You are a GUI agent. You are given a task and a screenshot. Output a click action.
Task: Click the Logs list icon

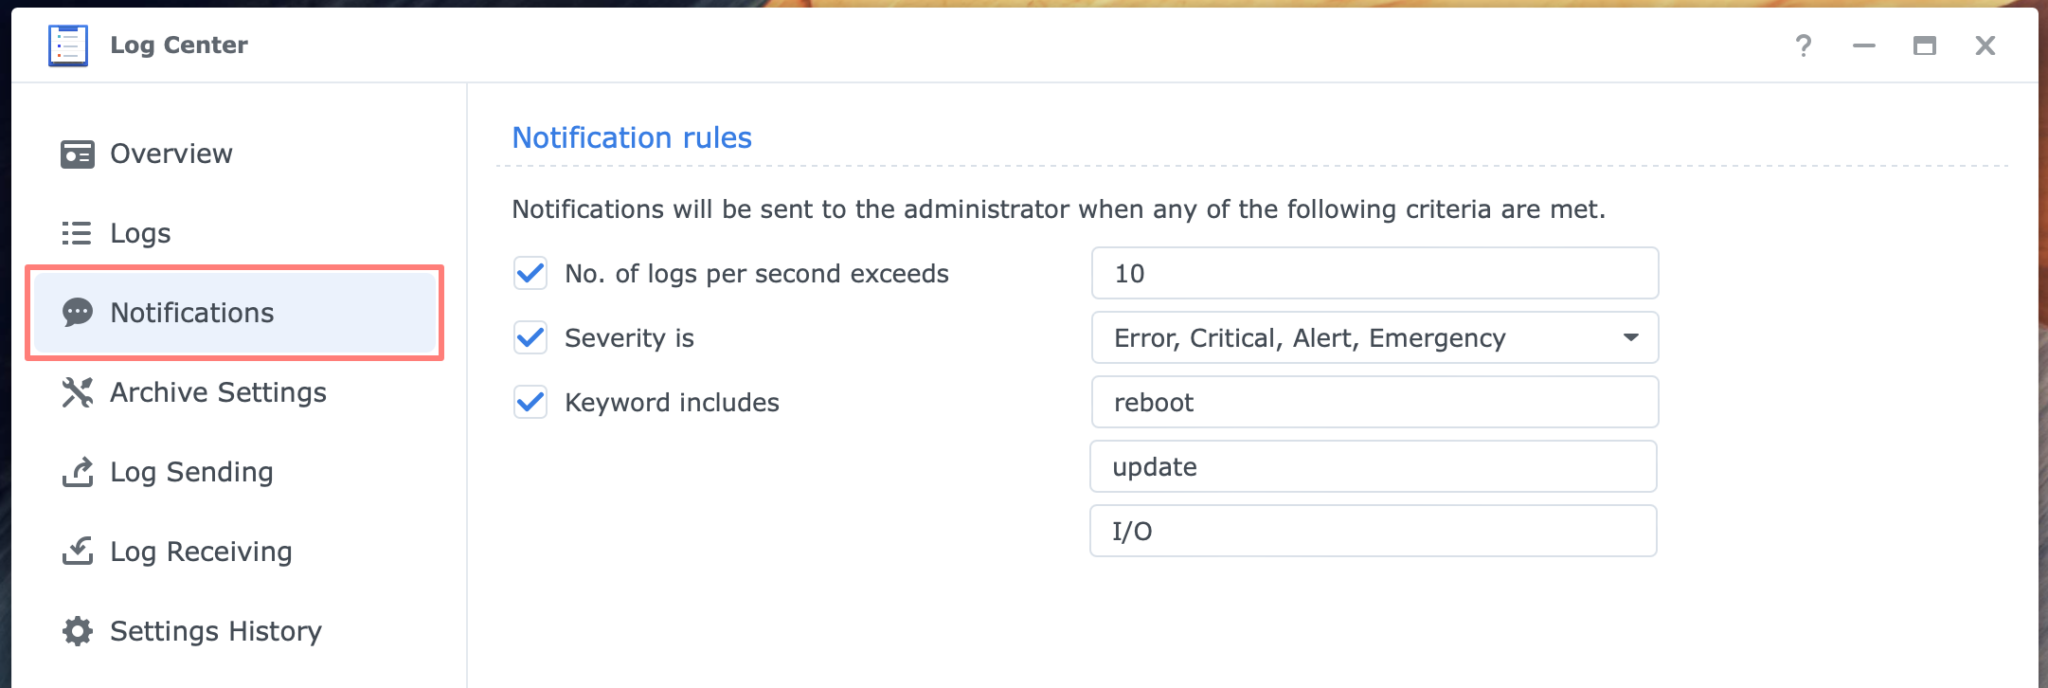77,233
